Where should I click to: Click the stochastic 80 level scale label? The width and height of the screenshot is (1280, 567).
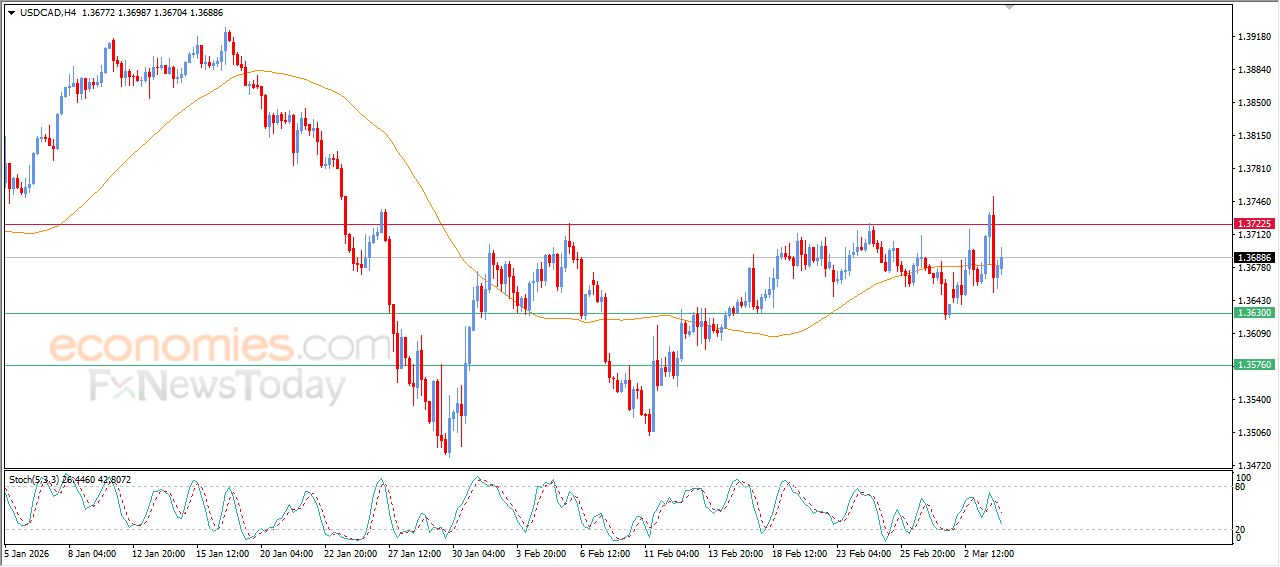1242,487
